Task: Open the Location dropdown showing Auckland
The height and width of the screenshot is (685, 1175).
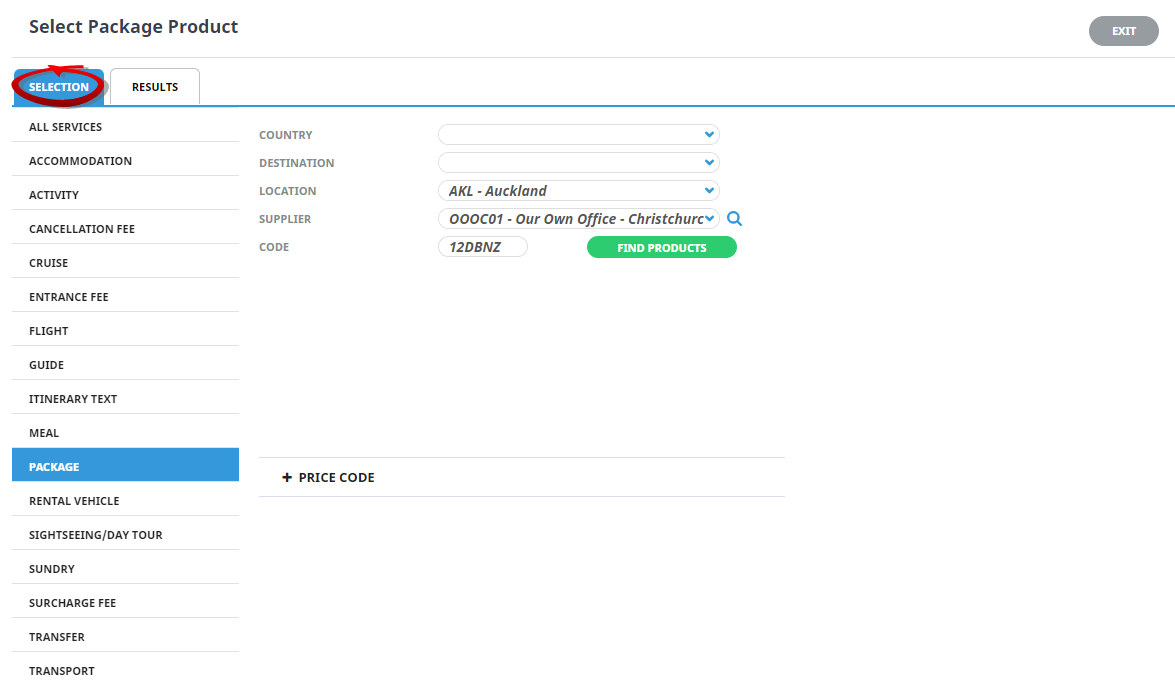Action: 578,191
